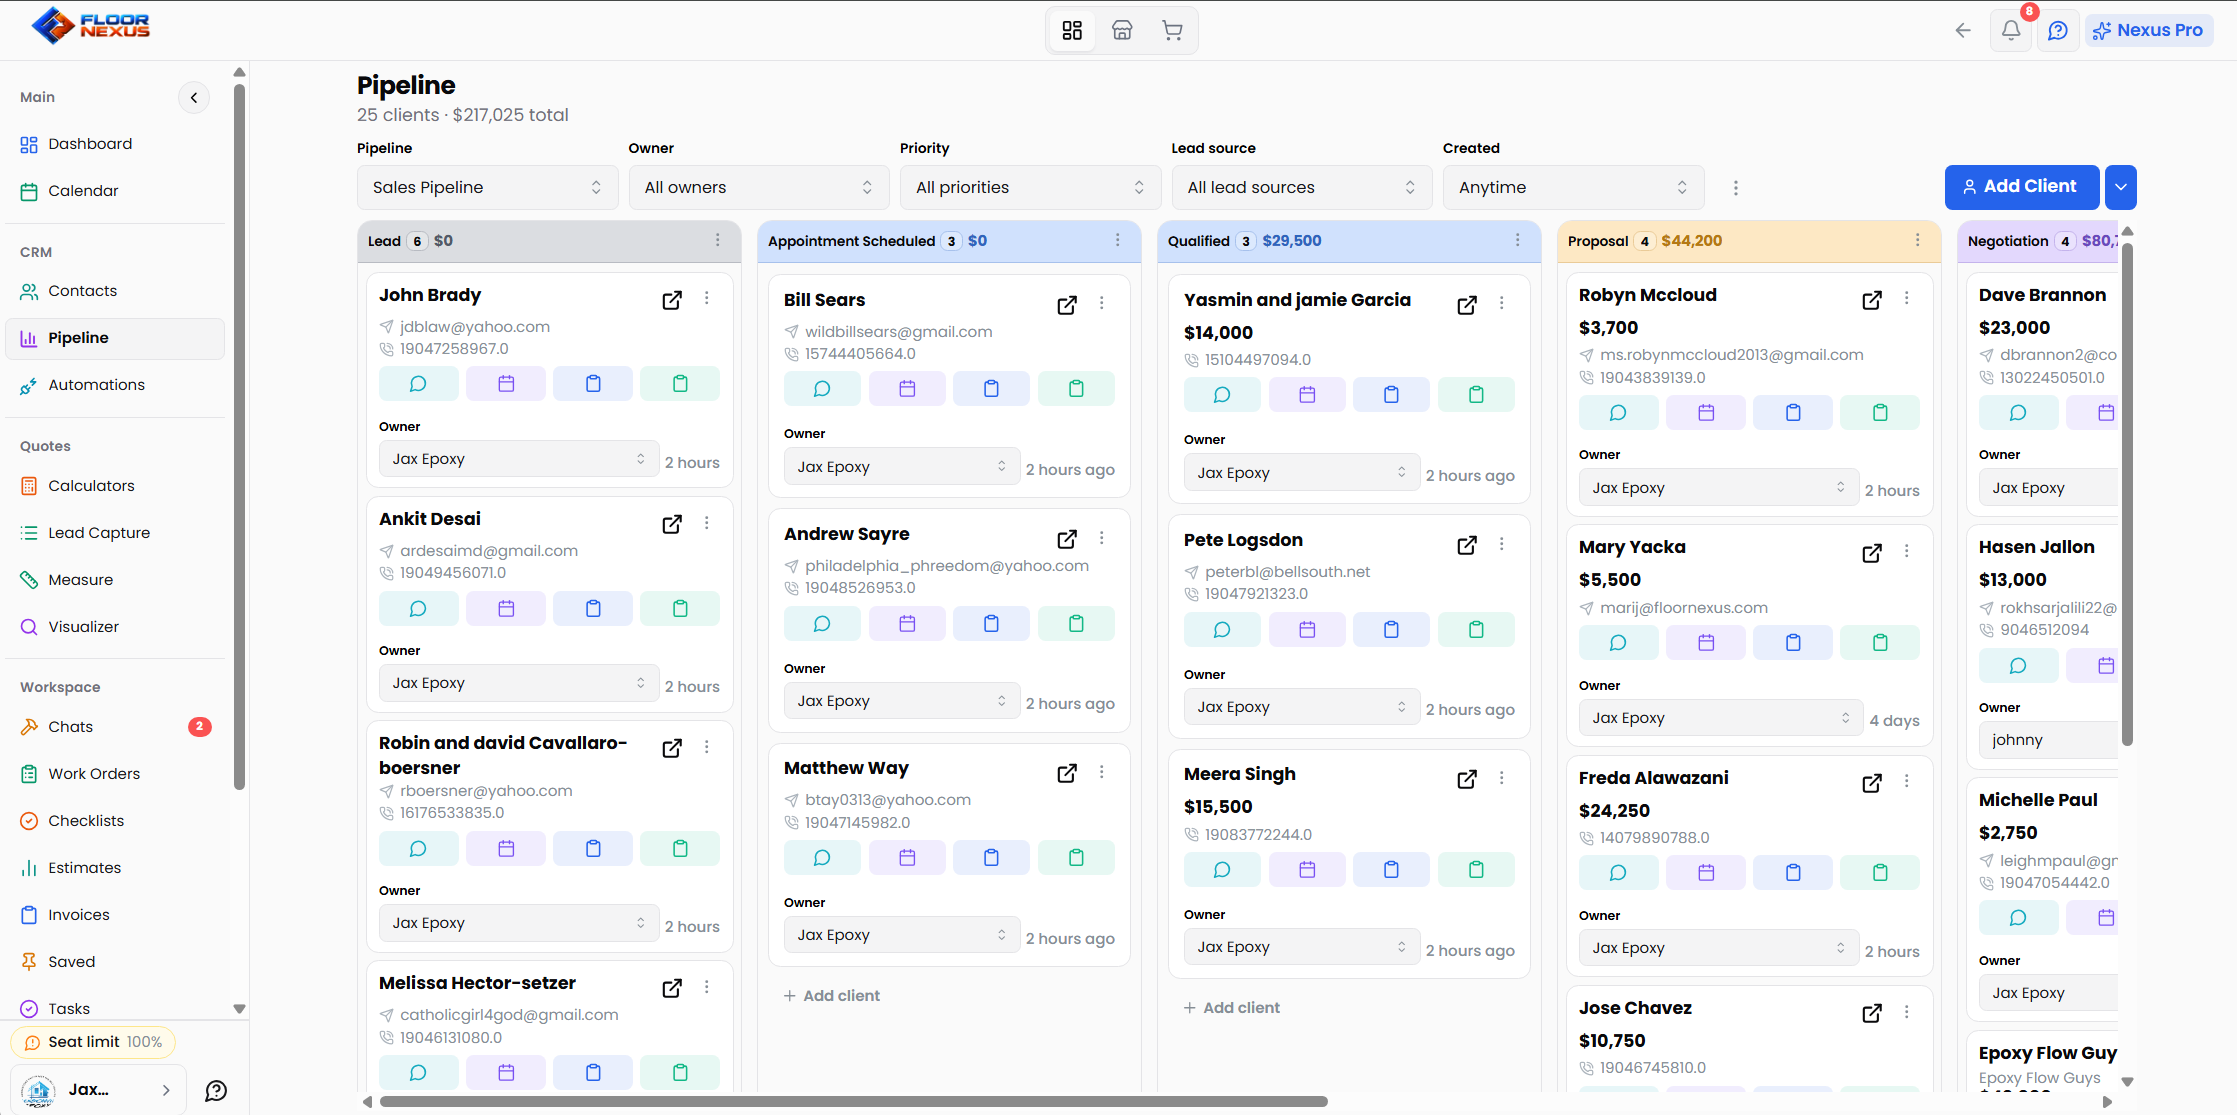This screenshot has width=2237, height=1115.
Task: Add client to Appointment Scheduled column
Action: [x=831, y=996]
